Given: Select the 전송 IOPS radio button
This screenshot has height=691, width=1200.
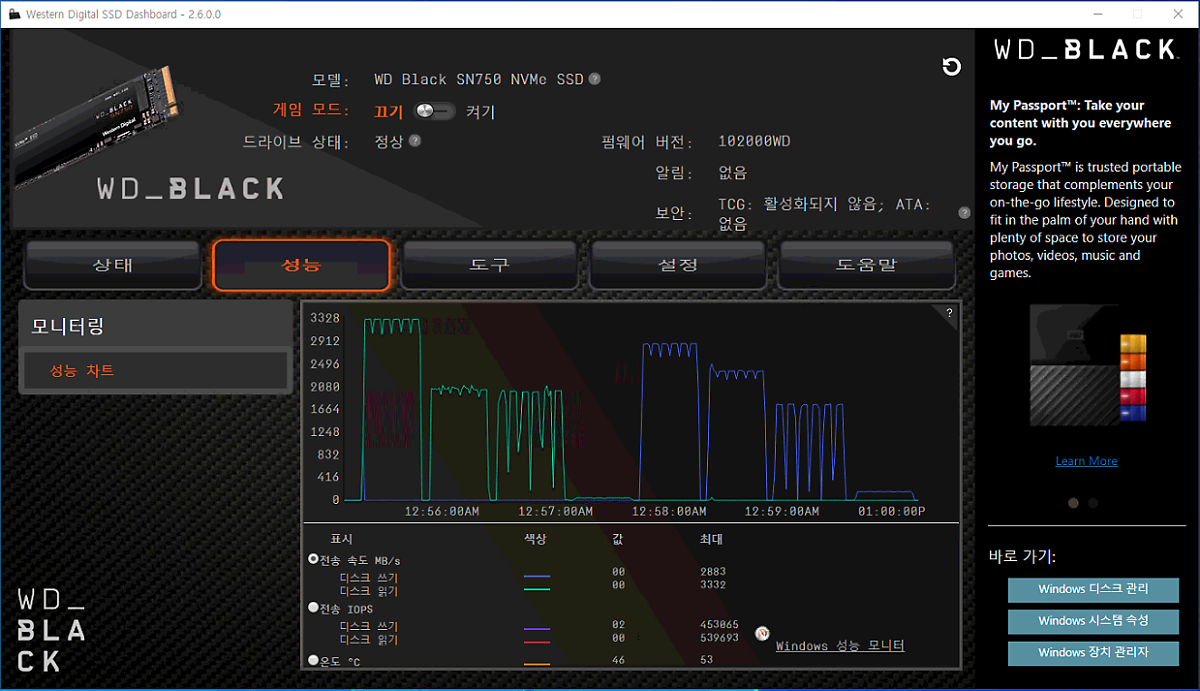Looking at the screenshot, I should tap(314, 608).
